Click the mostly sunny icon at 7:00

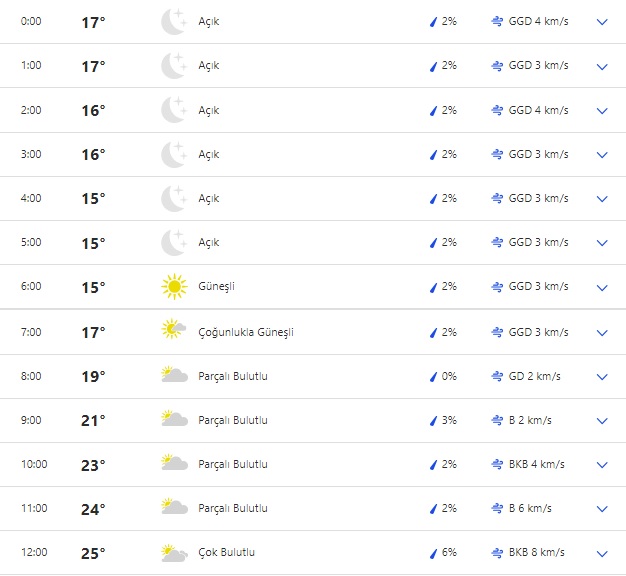(x=174, y=331)
